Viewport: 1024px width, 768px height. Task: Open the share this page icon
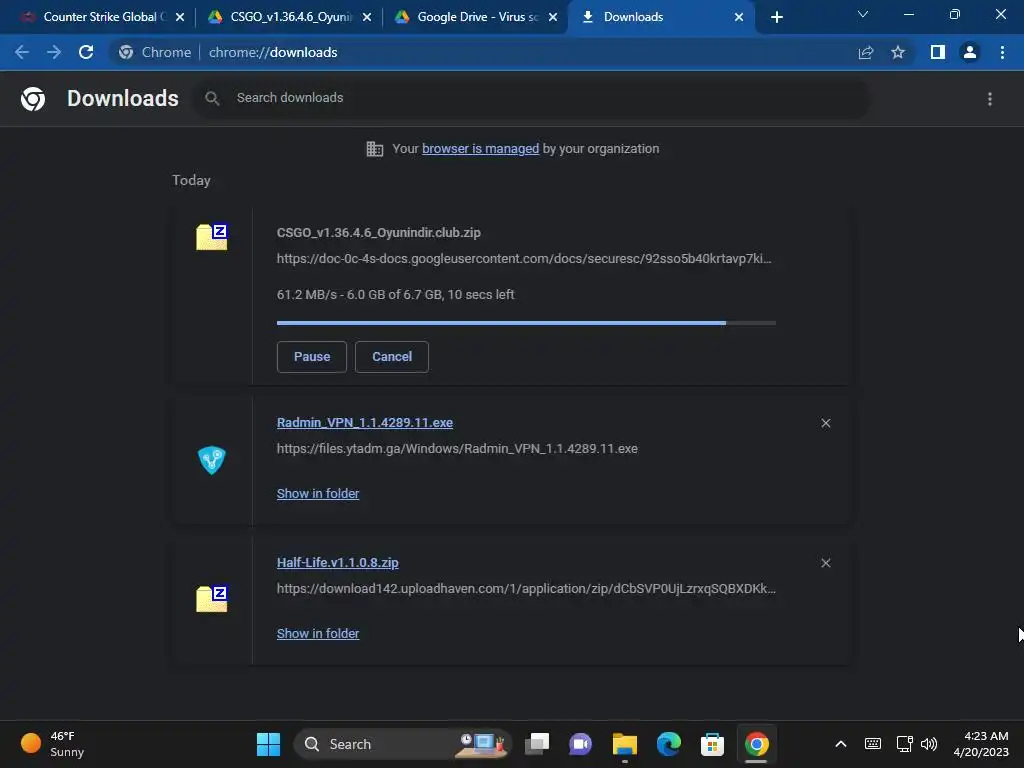coord(866,52)
